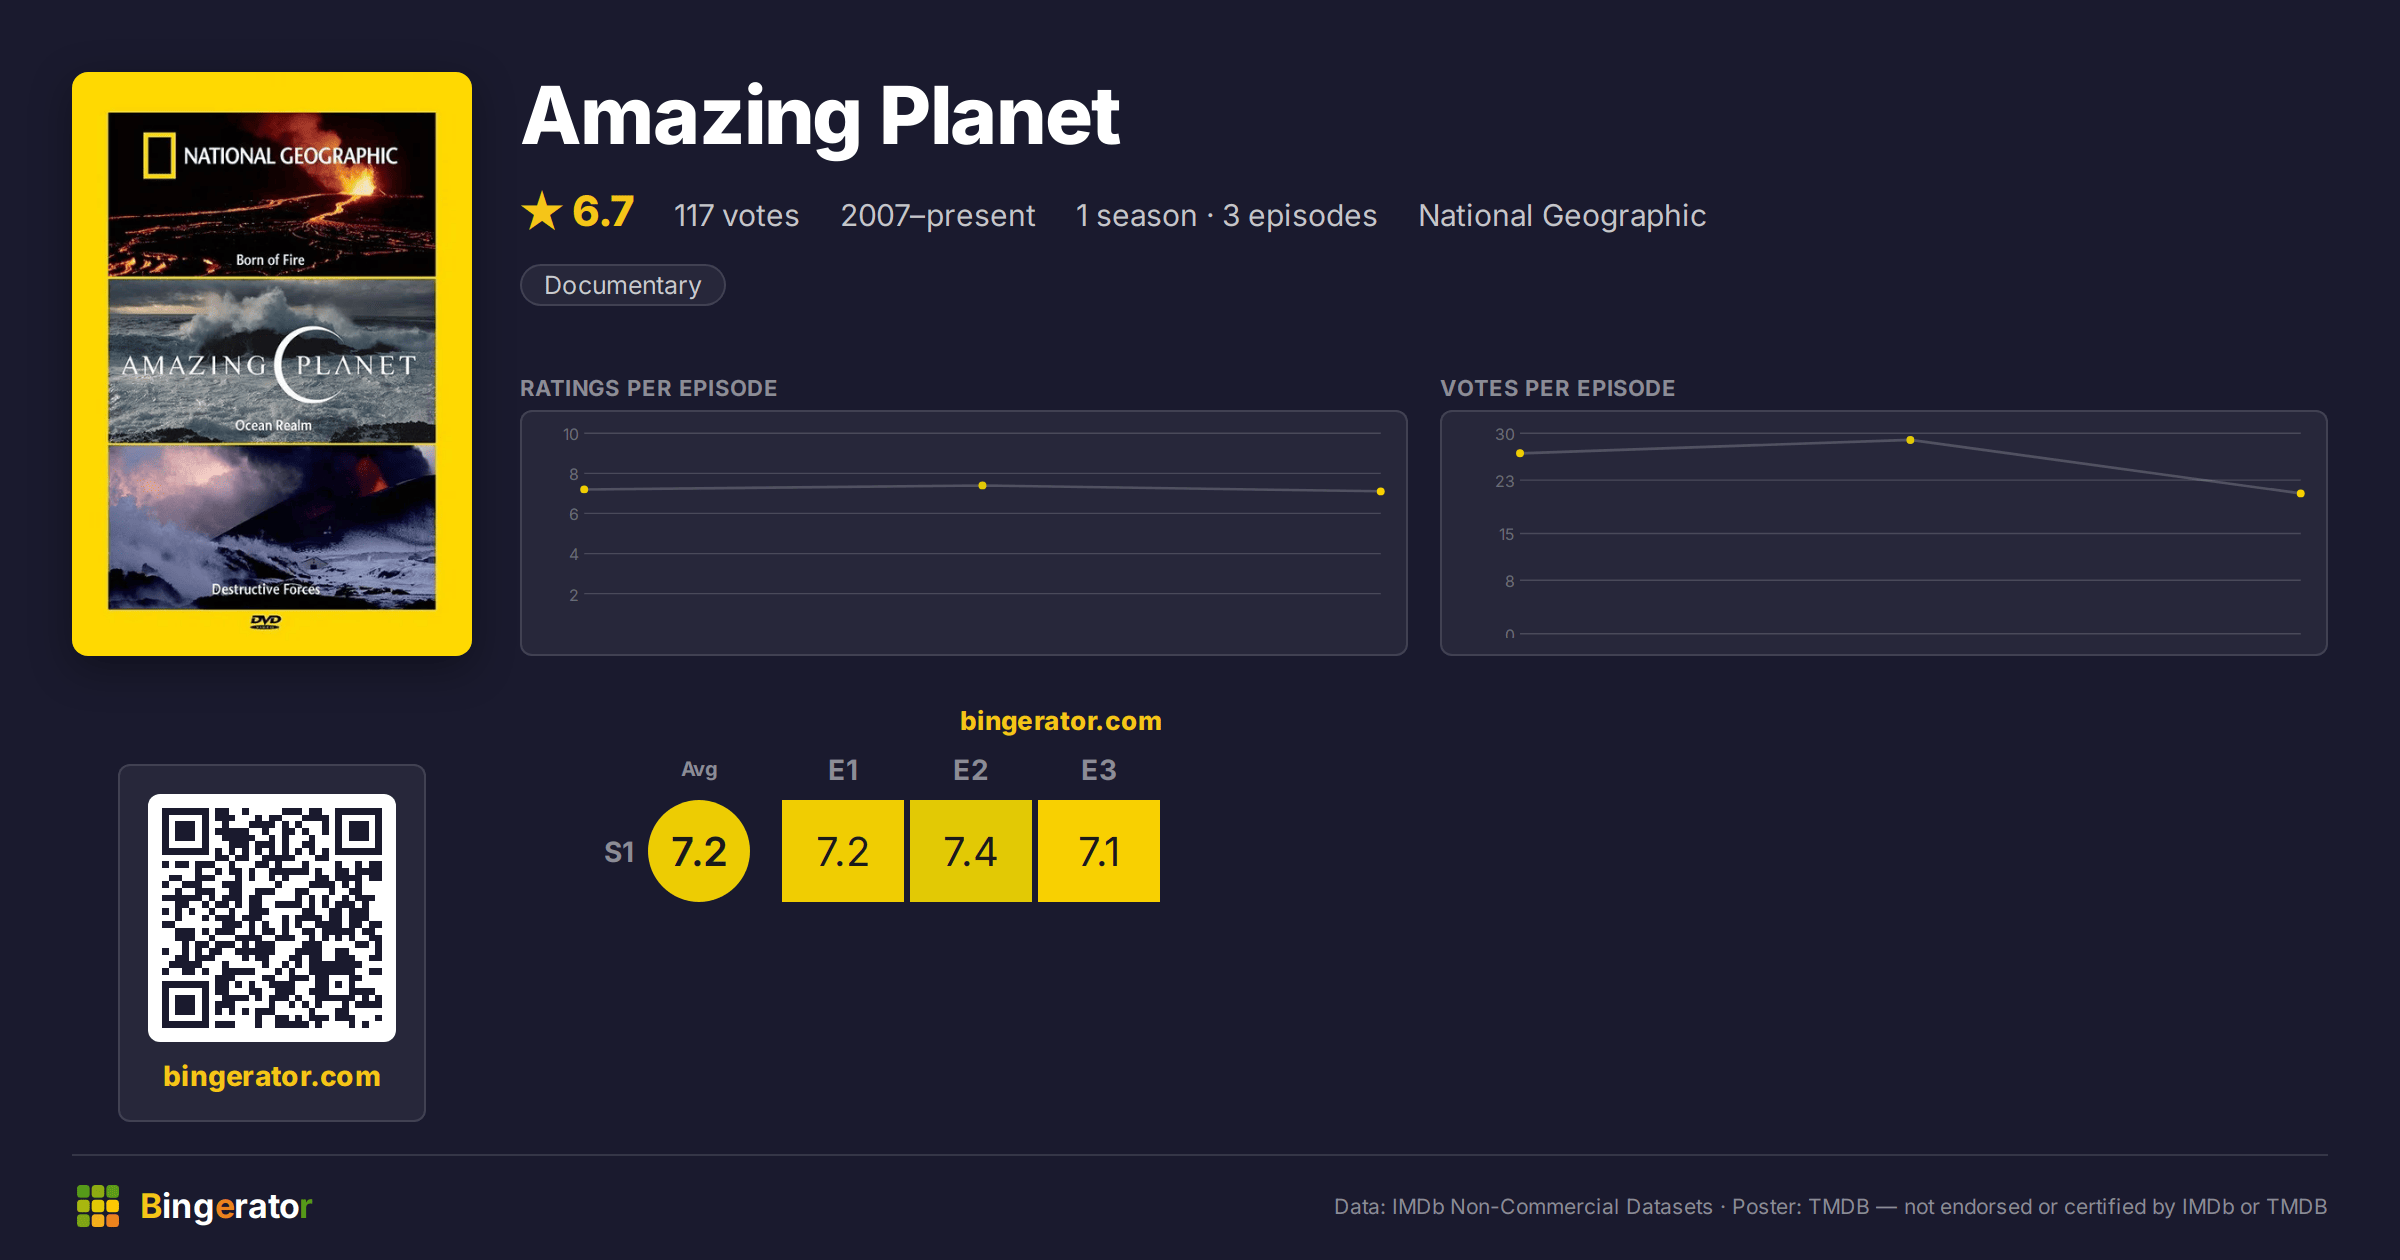Click the Bingerator brand name in footer

click(x=226, y=1206)
